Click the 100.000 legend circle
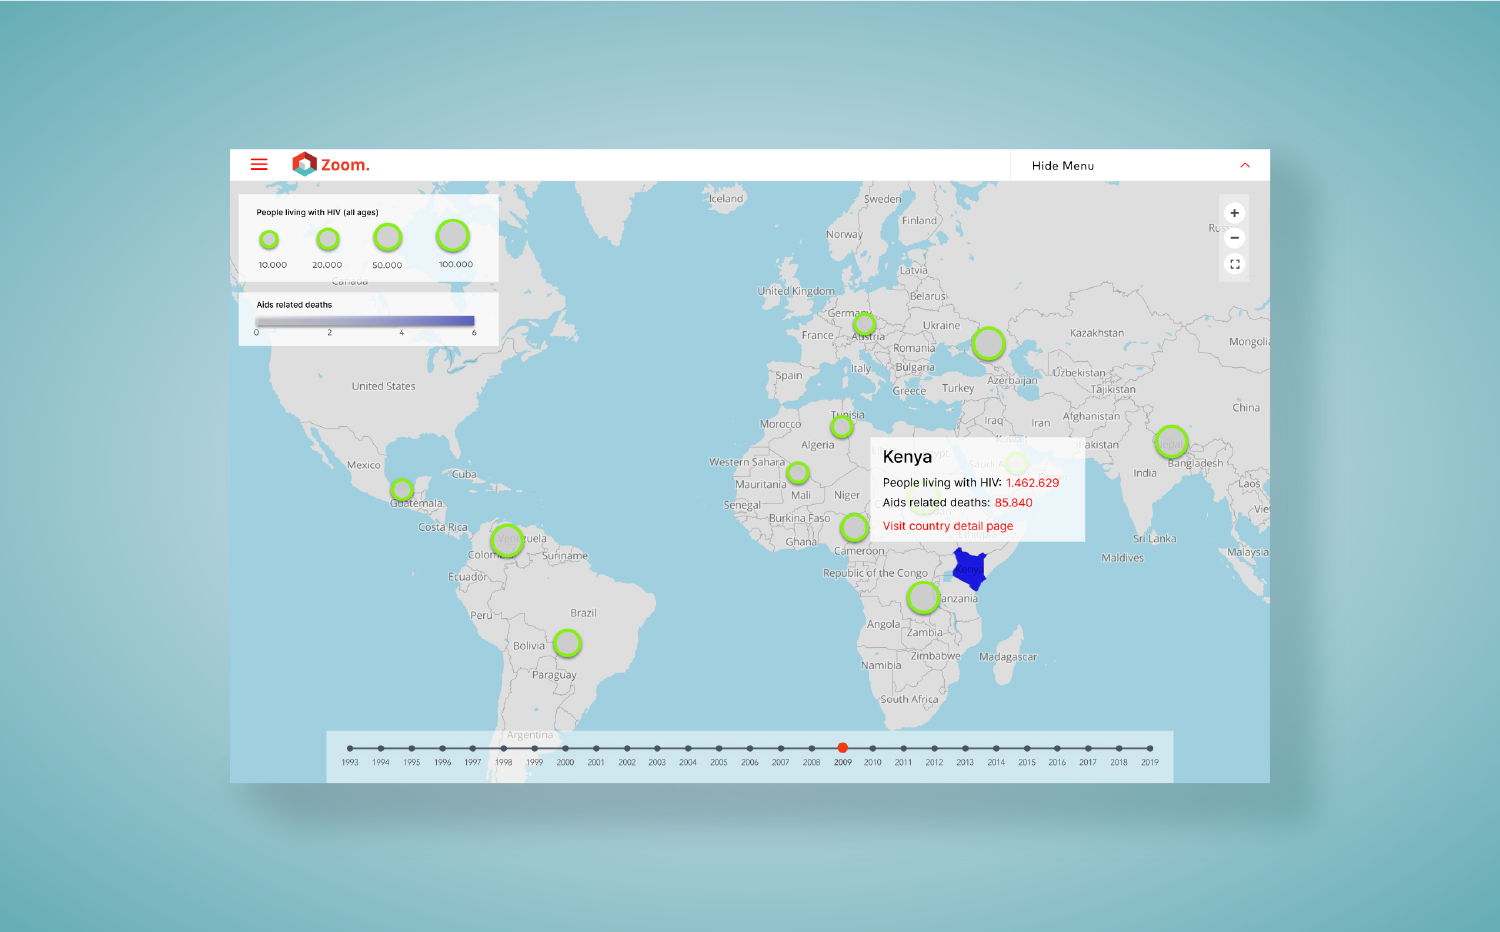 453,236
